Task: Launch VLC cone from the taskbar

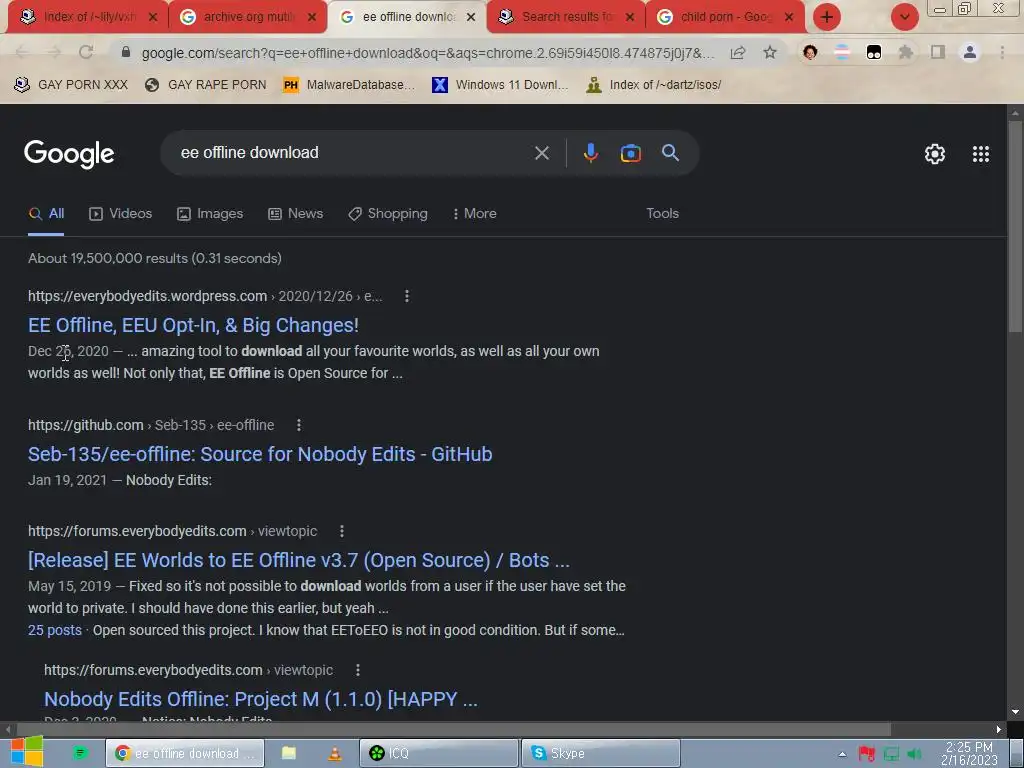Action: [x=334, y=753]
